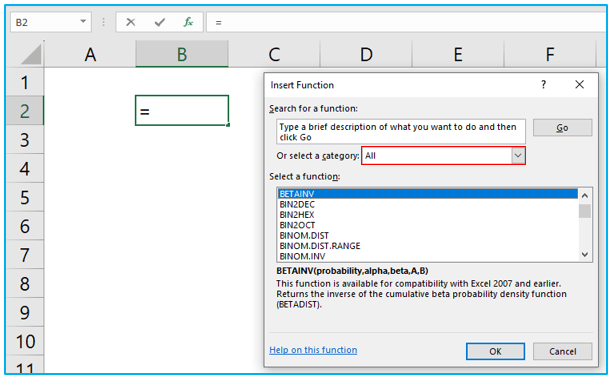This screenshot has width=613, height=380.
Task: Click the Insert Function fx icon
Action: click(x=188, y=22)
